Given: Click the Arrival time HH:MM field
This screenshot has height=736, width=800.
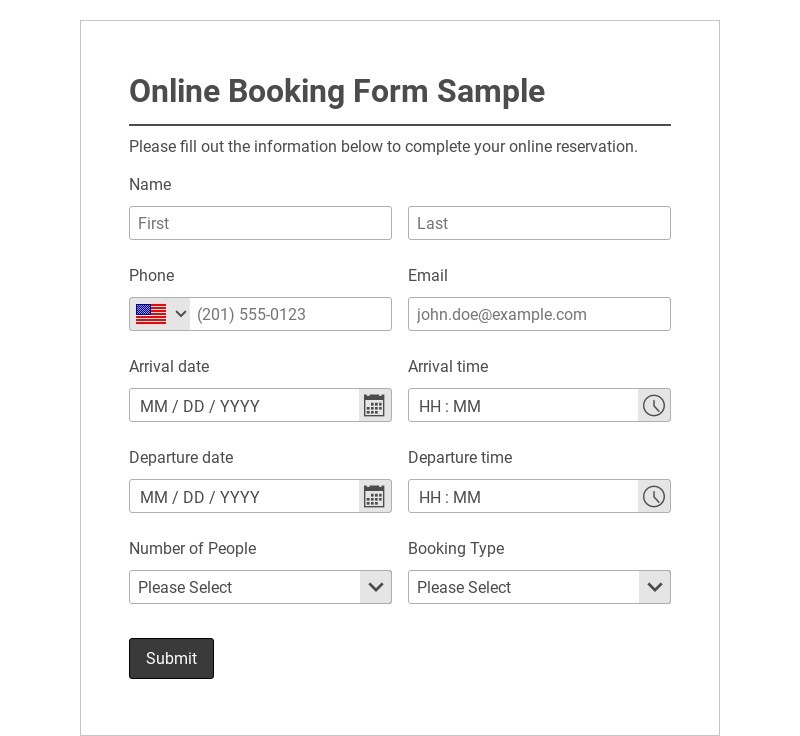Looking at the screenshot, I should (523, 406).
